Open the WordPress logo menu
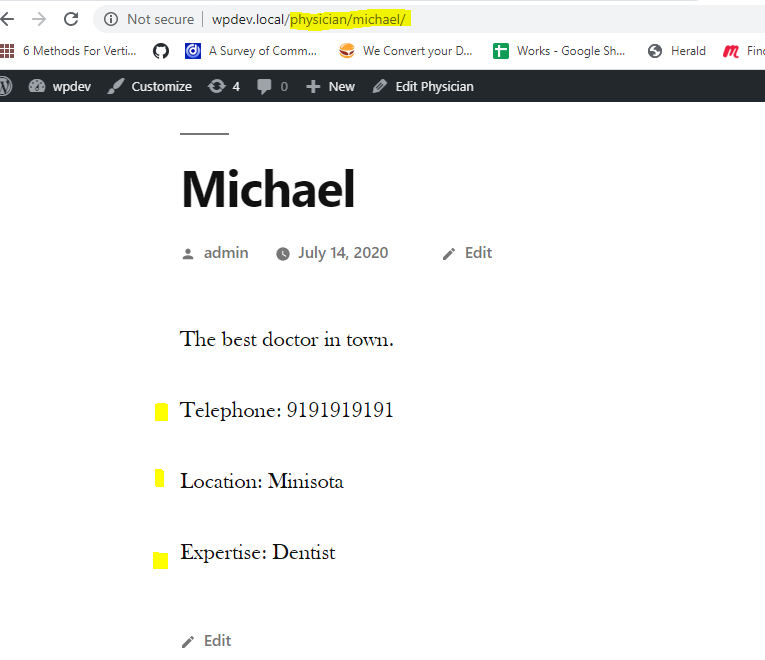 5,86
